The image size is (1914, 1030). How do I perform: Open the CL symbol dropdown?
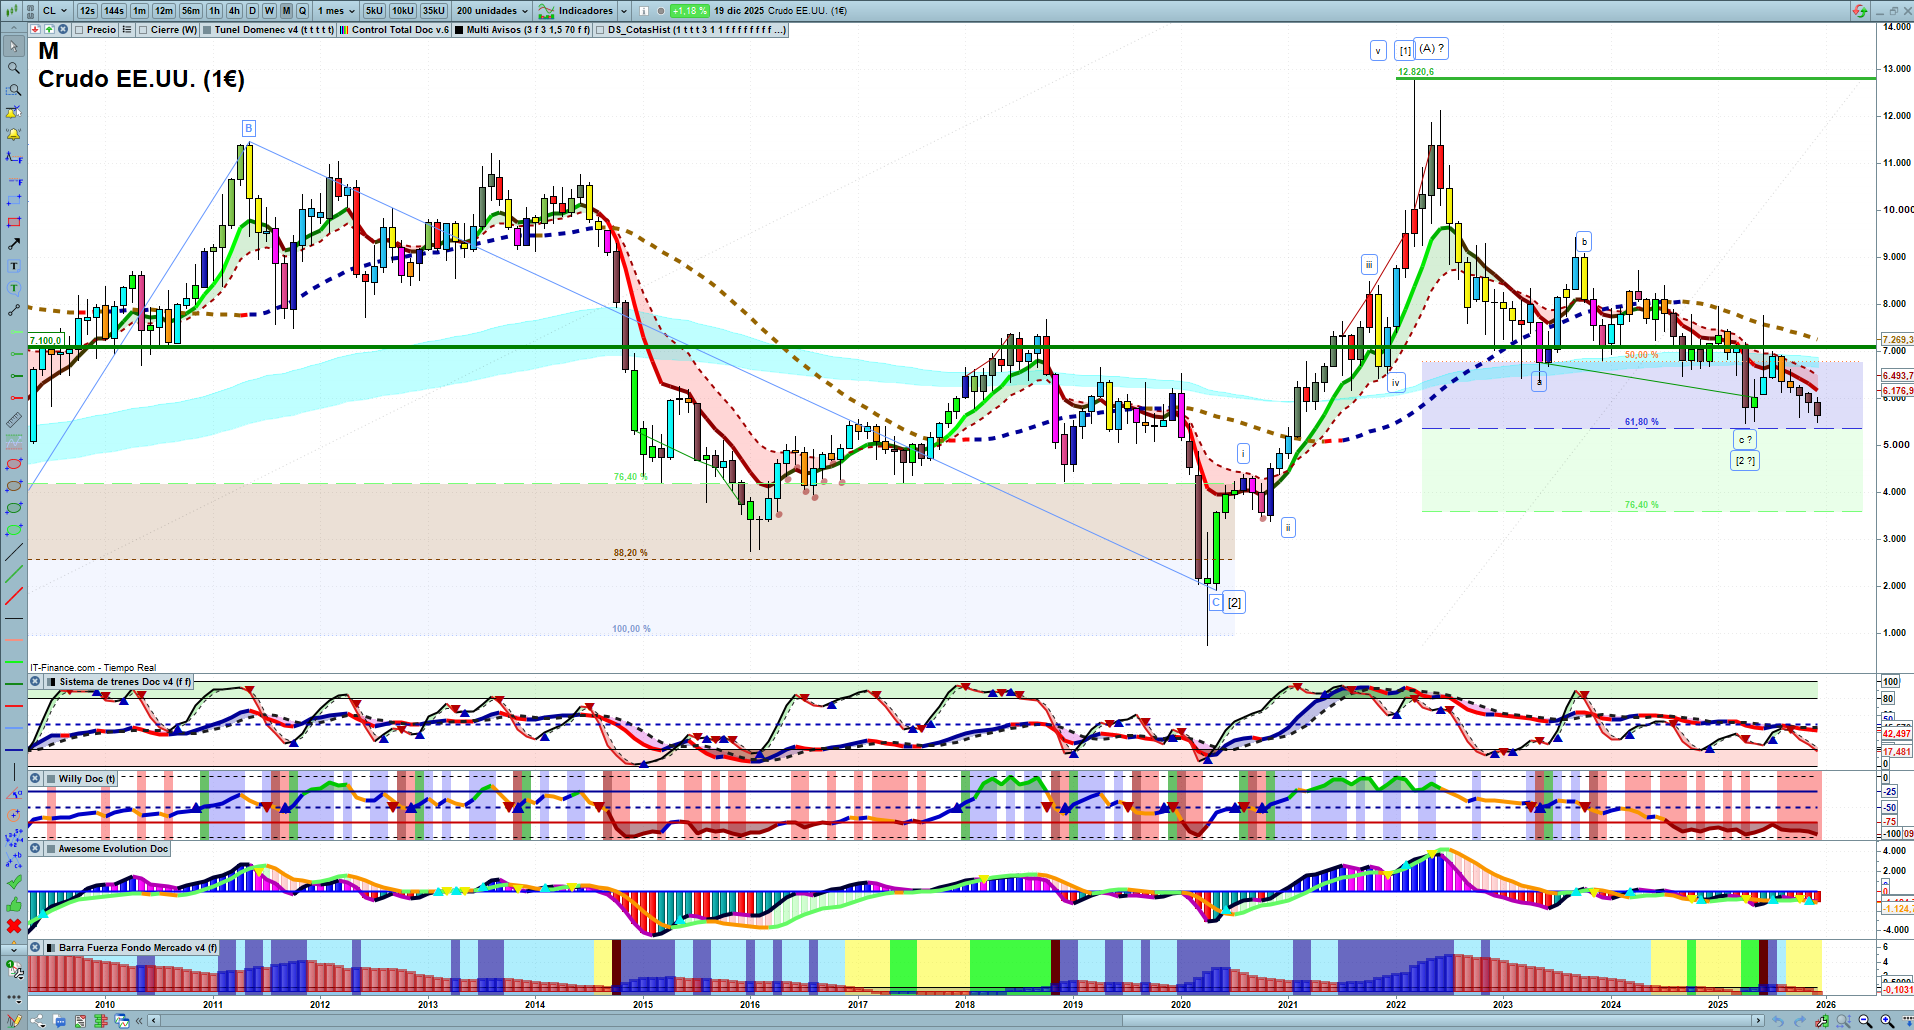(55, 11)
